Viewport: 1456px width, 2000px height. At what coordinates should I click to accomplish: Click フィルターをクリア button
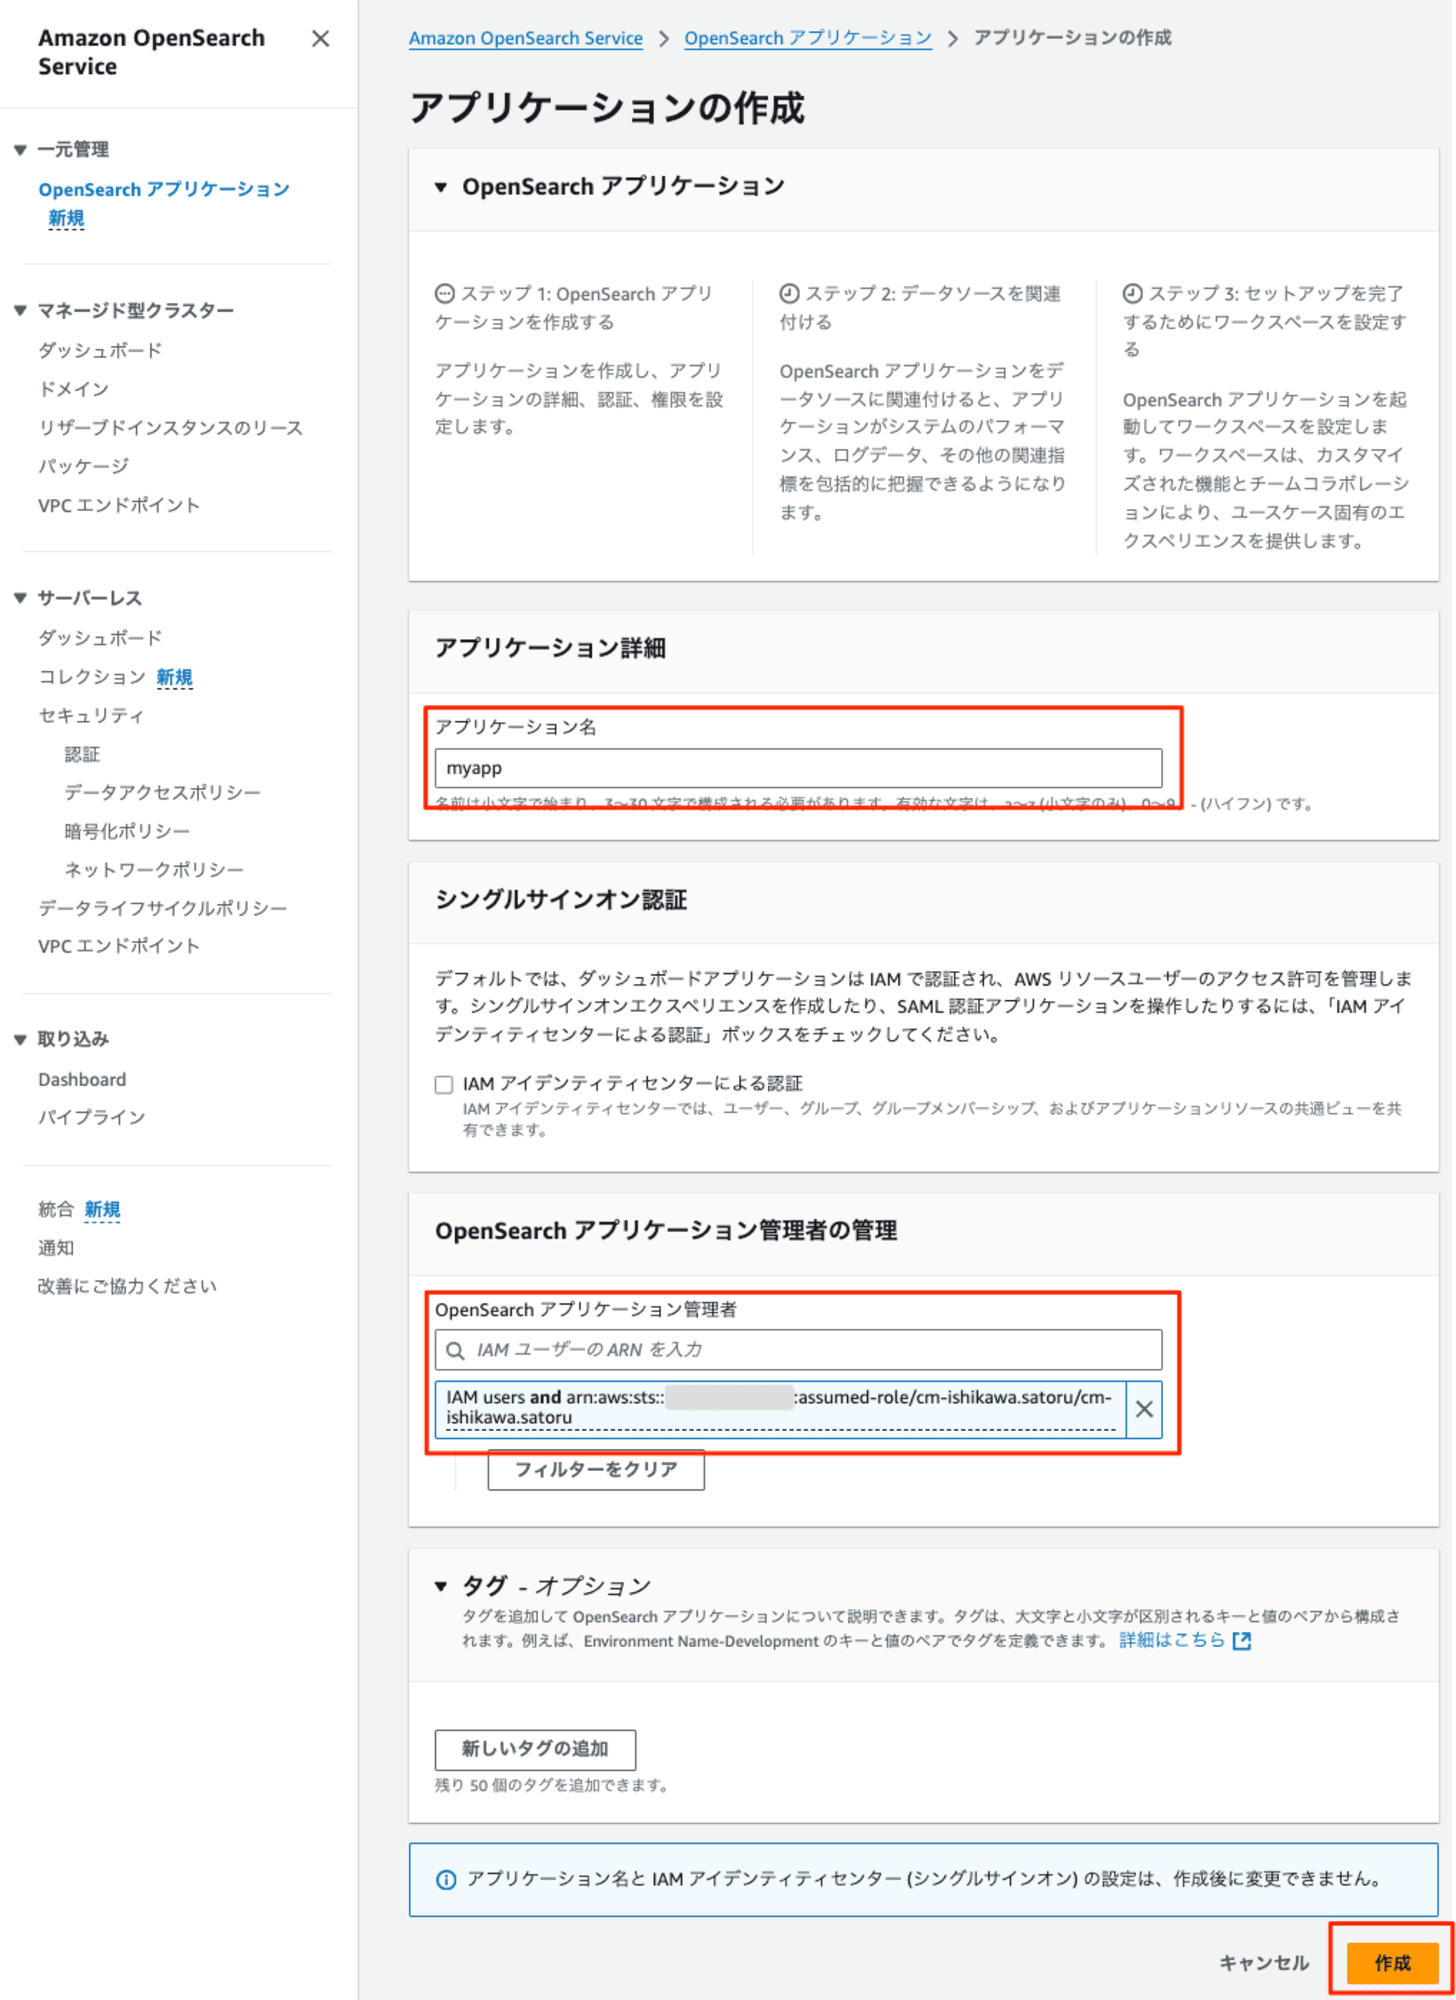click(596, 1469)
